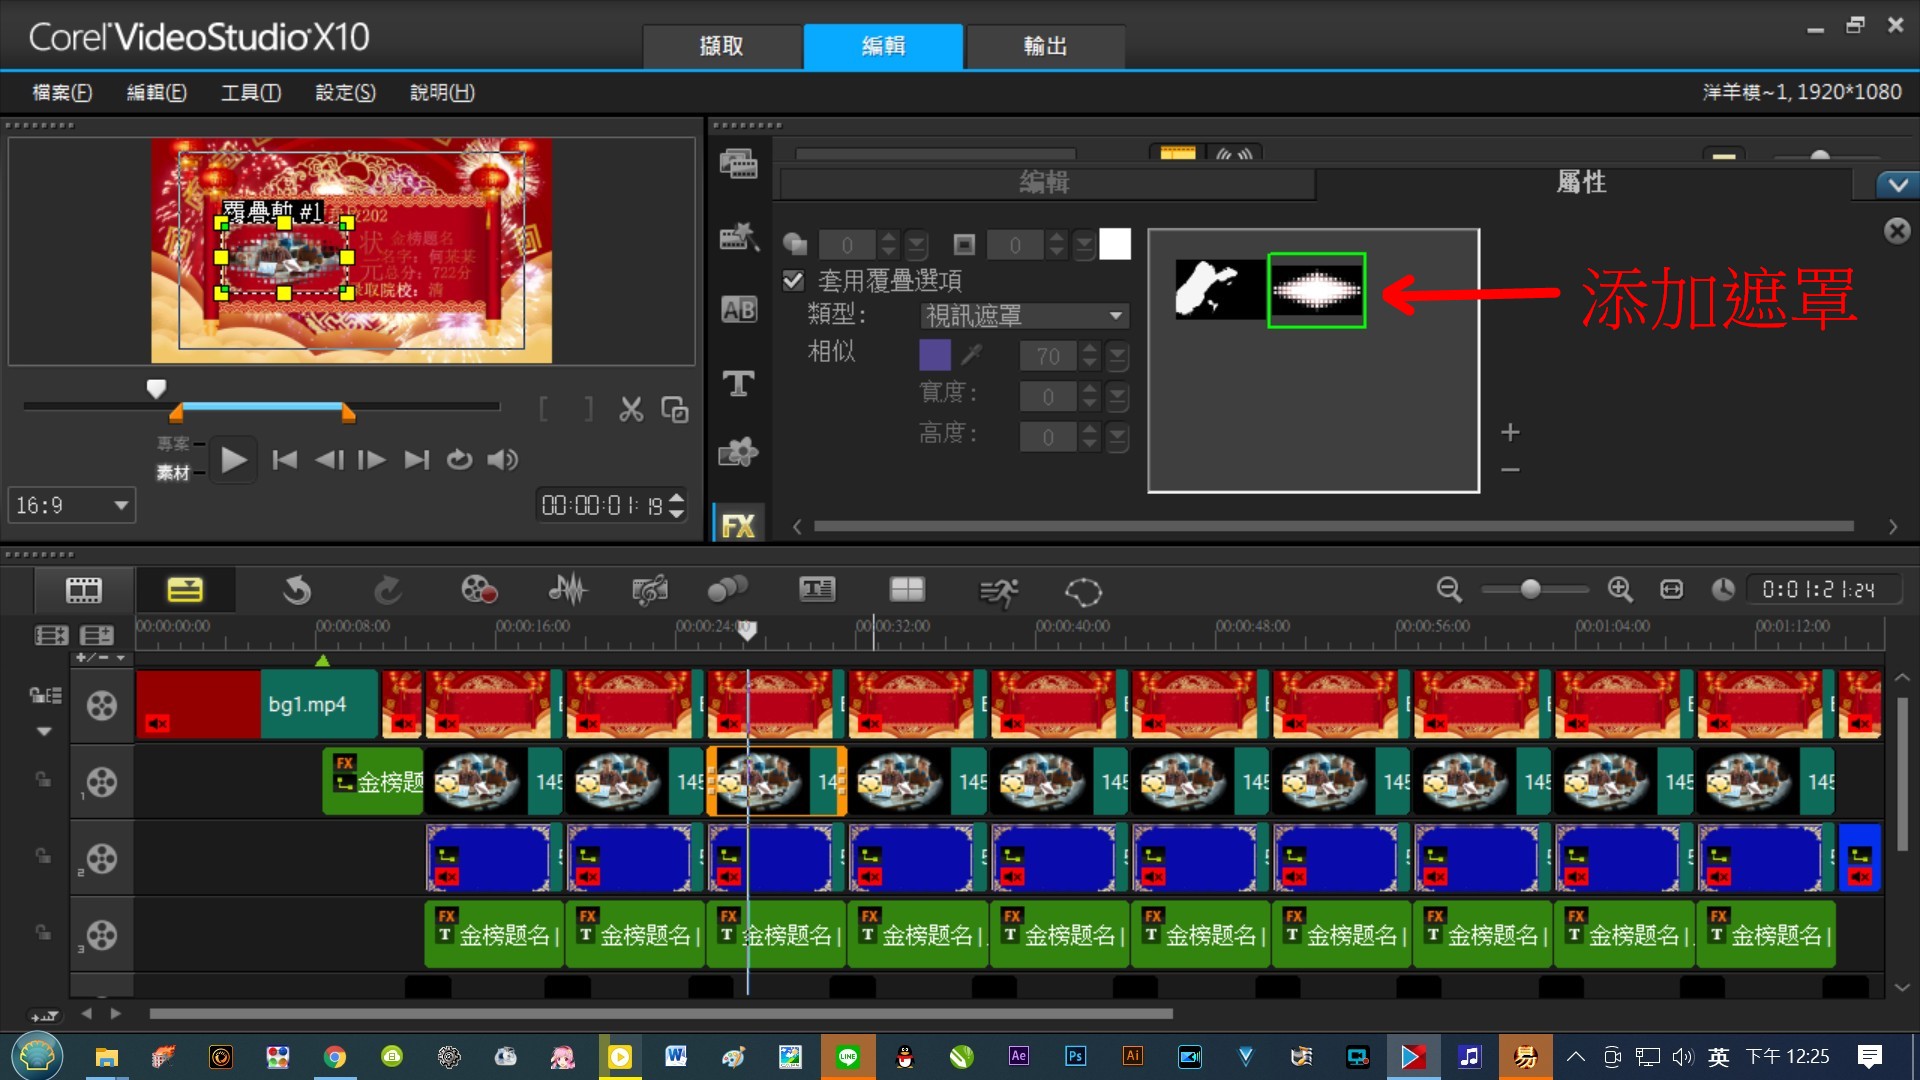Open the FX Filter library icon
This screenshot has height=1080, width=1920.
(739, 525)
